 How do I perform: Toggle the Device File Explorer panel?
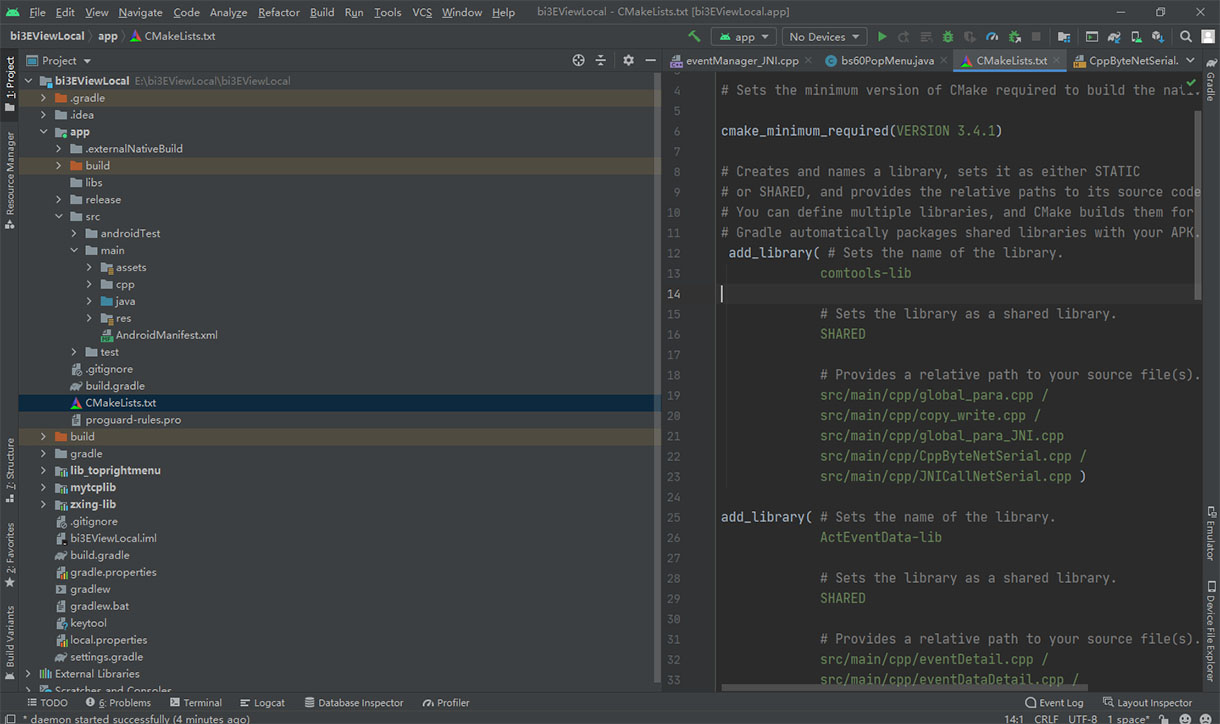point(1210,632)
